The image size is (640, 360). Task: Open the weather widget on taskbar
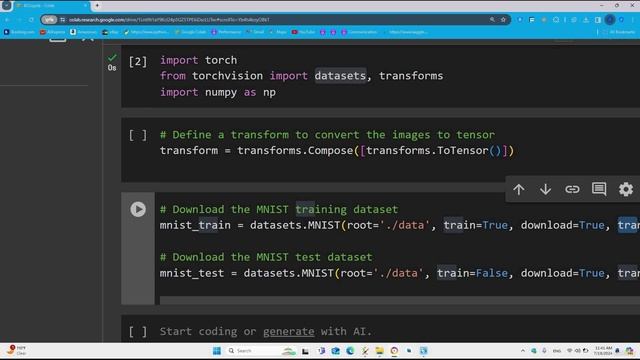click(16, 350)
